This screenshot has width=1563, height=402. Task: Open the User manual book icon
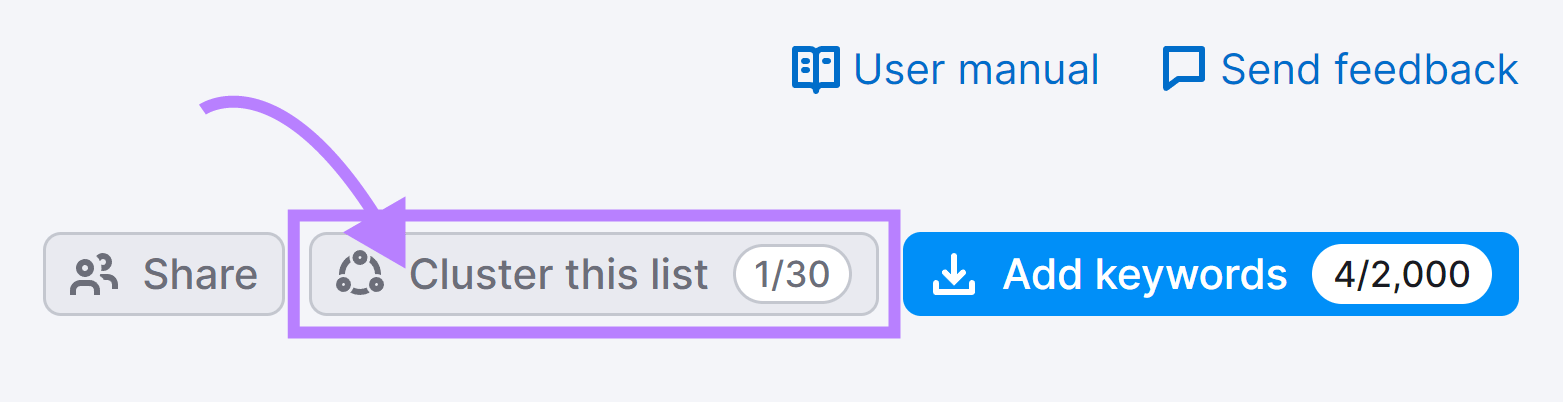[816, 70]
